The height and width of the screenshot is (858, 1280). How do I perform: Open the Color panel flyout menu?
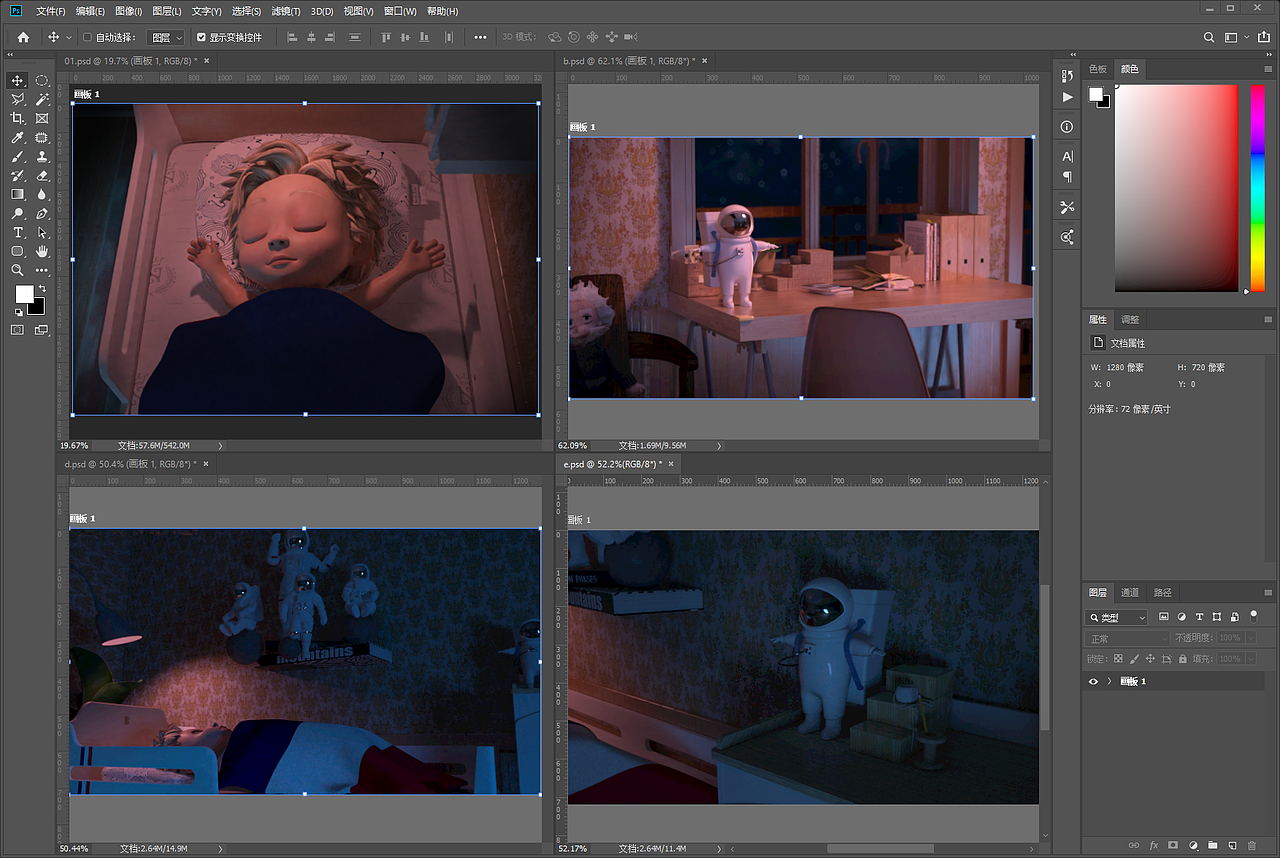pos(1268,69)
